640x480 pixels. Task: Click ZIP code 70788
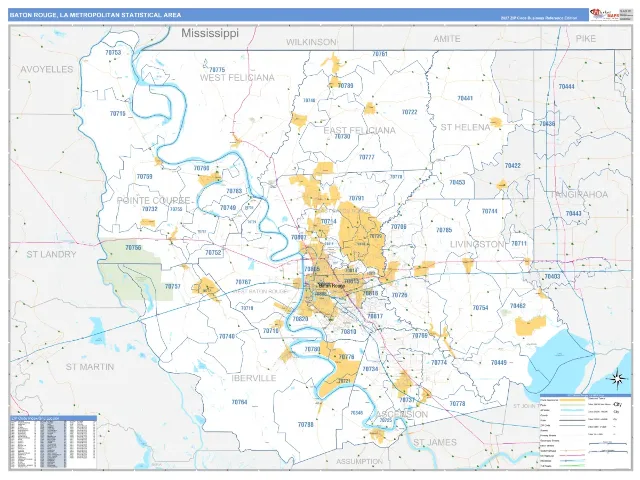click(x=306, y=424)
